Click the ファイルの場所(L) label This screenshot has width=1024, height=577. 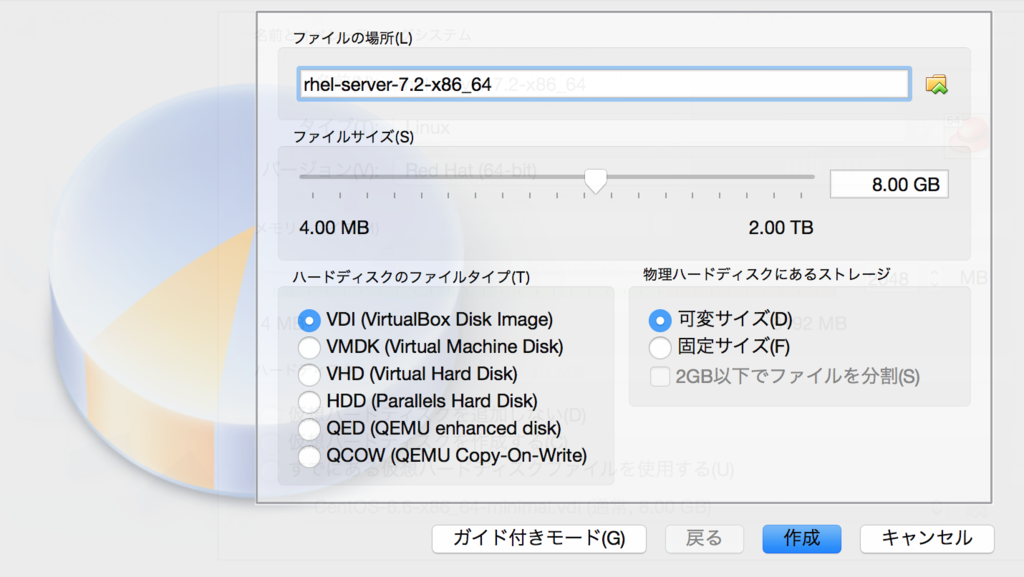pos(353,39)
